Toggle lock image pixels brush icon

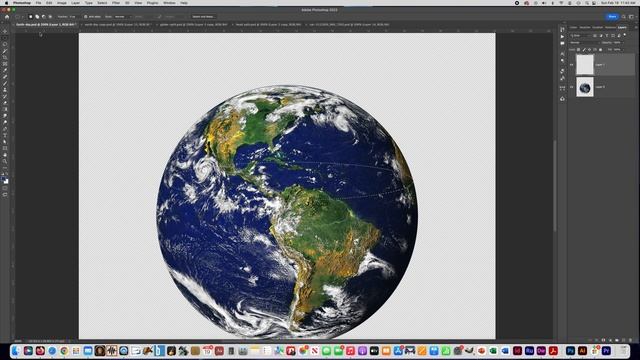tap(584, 49)
